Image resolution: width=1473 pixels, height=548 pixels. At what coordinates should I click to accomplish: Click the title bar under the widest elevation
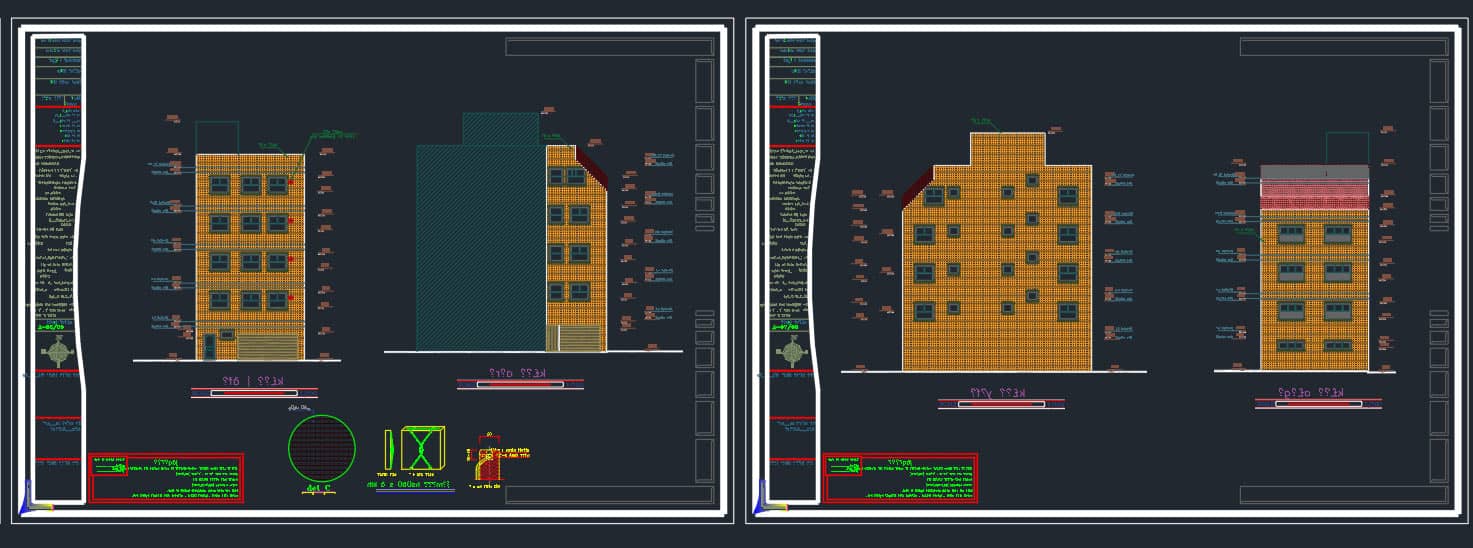click(x=1001, y=404)
